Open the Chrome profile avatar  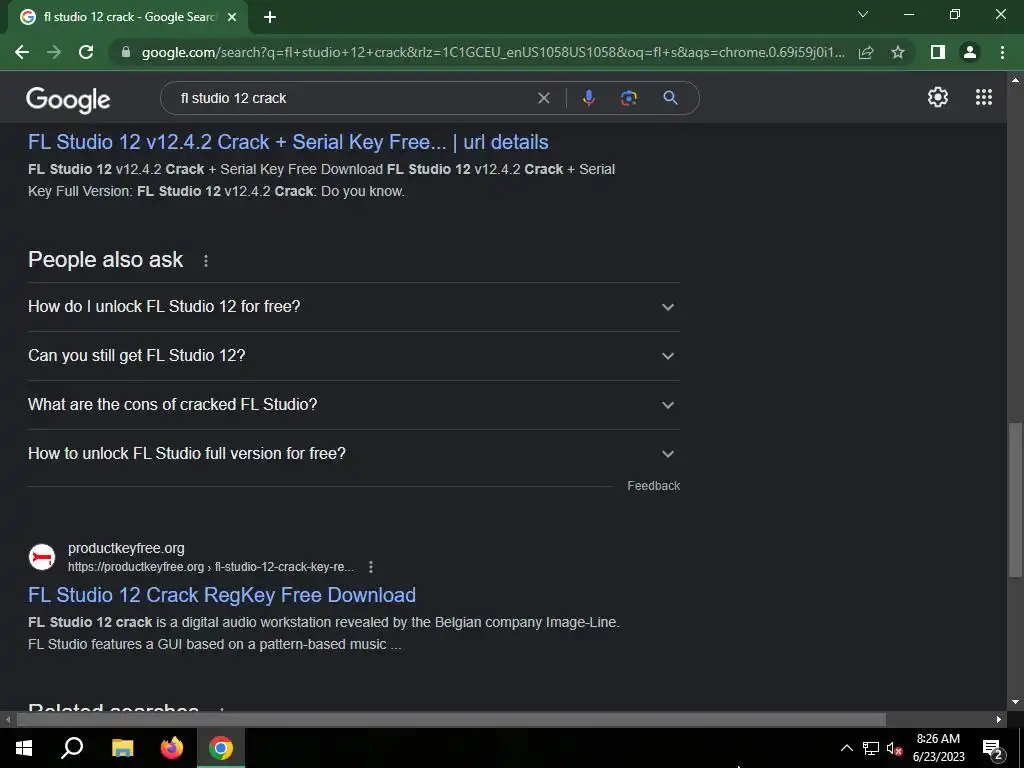pyautogui.click(x=970, y=52)
